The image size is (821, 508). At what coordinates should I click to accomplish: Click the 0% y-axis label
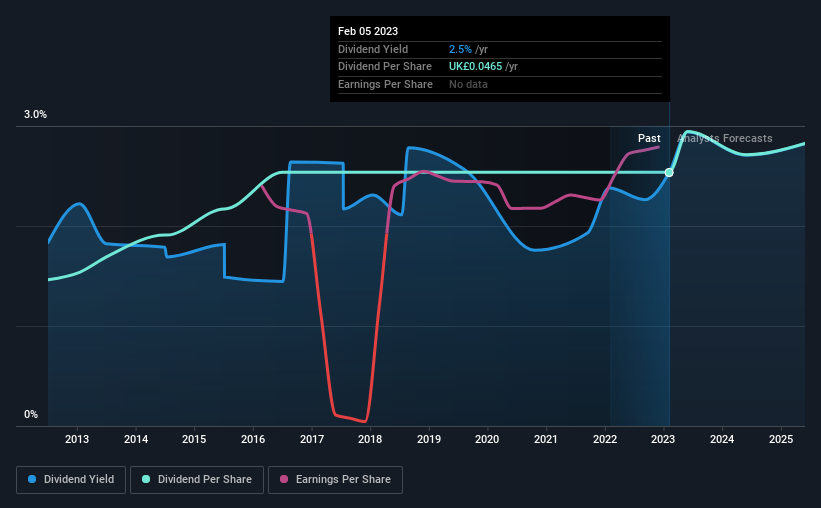[31, 414]
